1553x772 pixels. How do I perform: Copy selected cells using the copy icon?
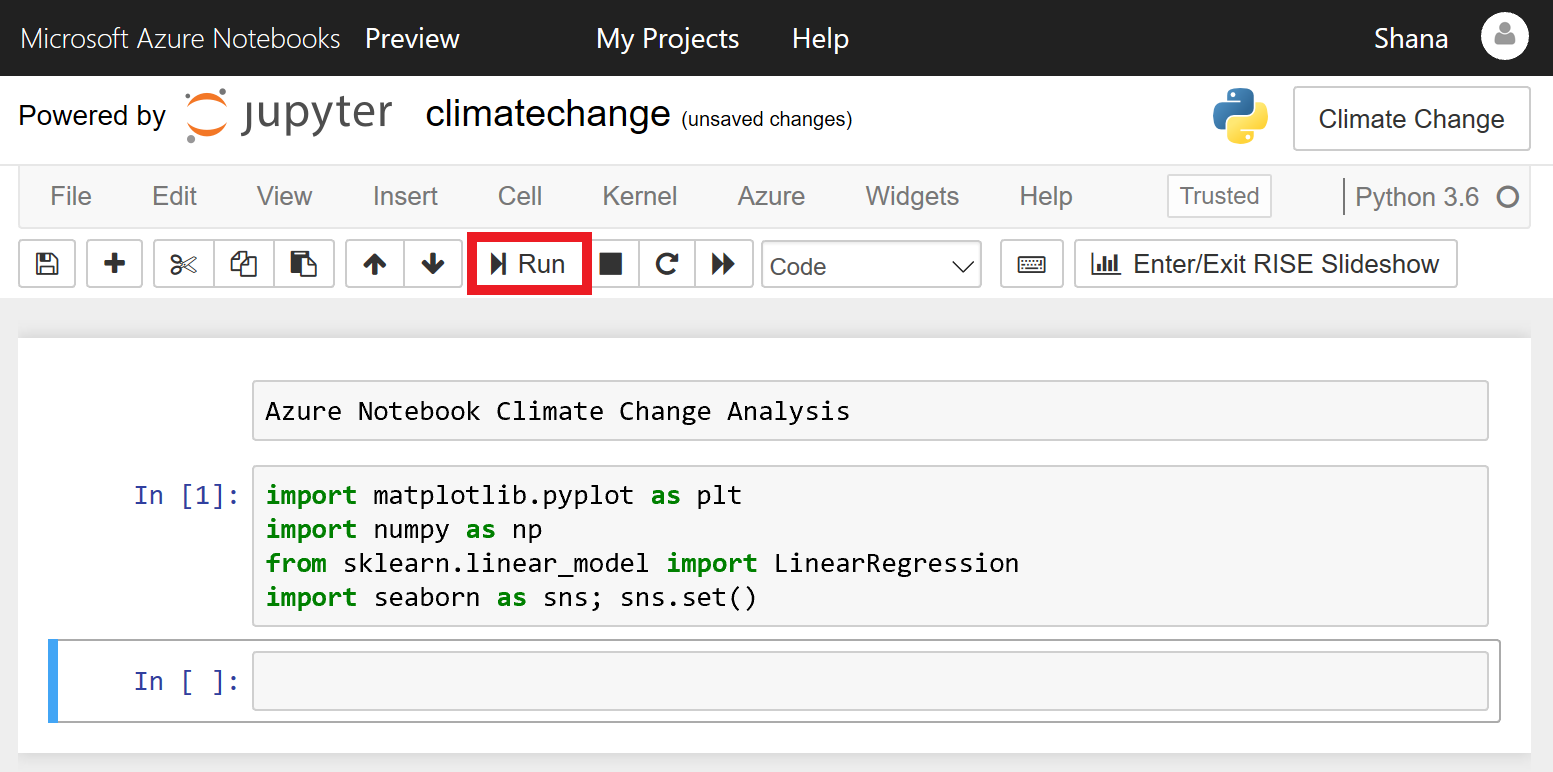point(244,264)
